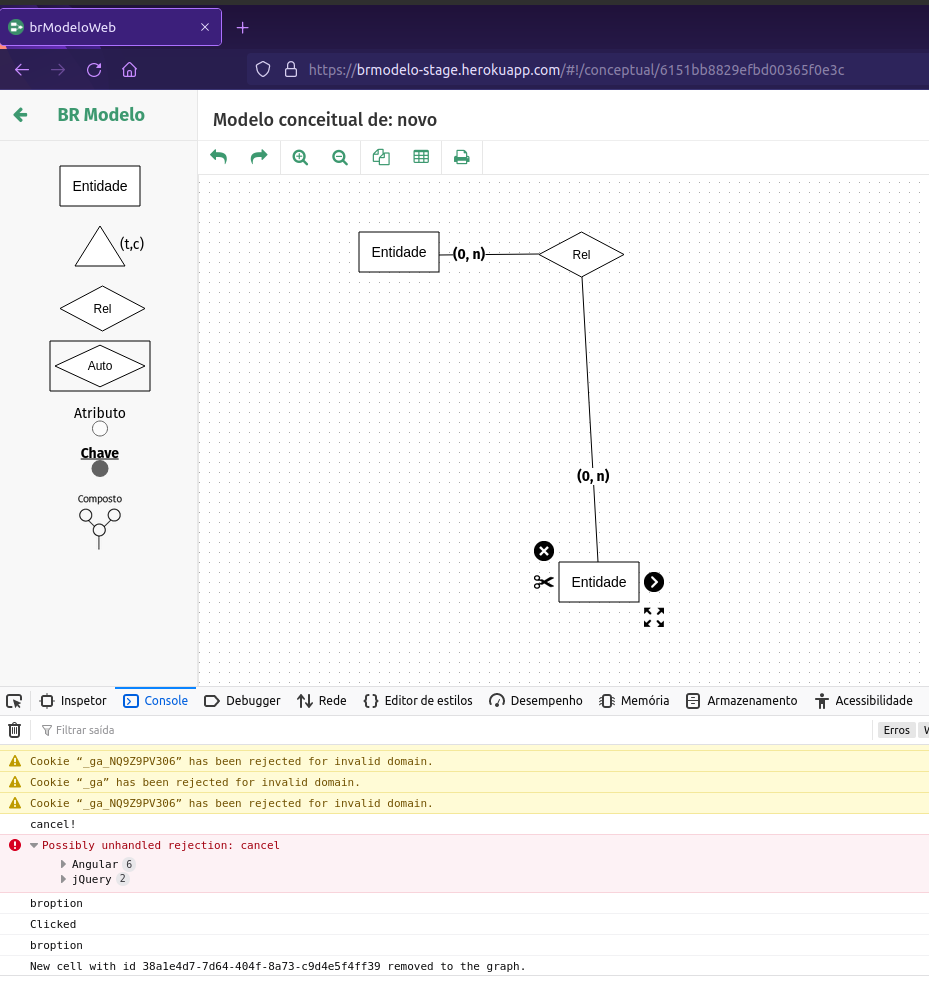Reload the page with the refresh icon

point(94,70)
